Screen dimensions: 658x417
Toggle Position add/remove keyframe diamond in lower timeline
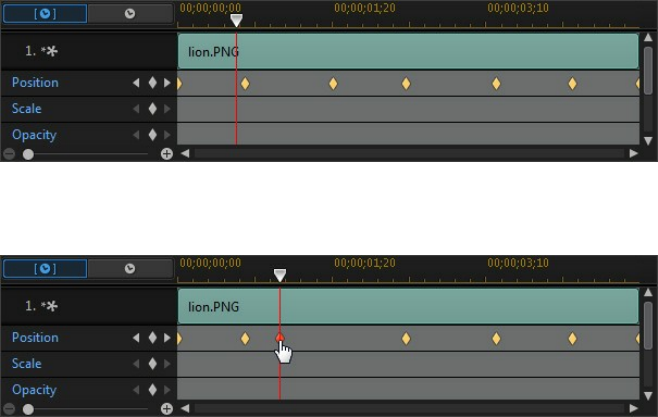tap(152, 338)
